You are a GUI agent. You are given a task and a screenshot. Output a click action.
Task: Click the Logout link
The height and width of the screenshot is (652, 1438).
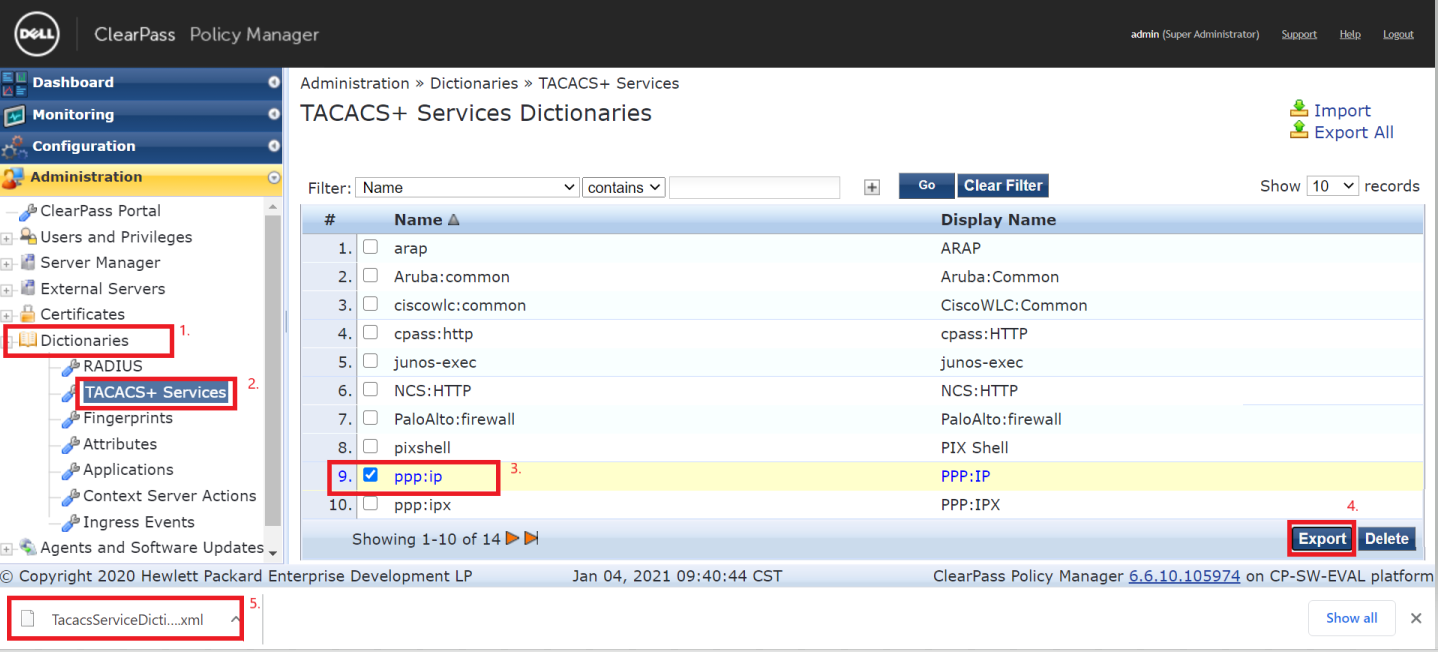[1398, 34]
